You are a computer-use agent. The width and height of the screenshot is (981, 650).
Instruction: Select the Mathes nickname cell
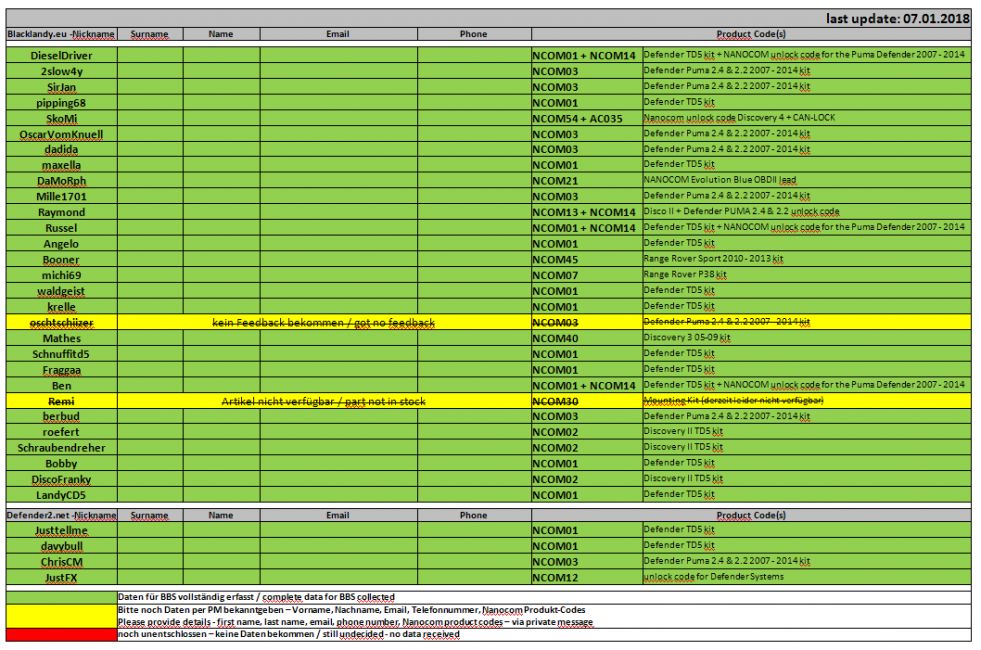(61, 338)
